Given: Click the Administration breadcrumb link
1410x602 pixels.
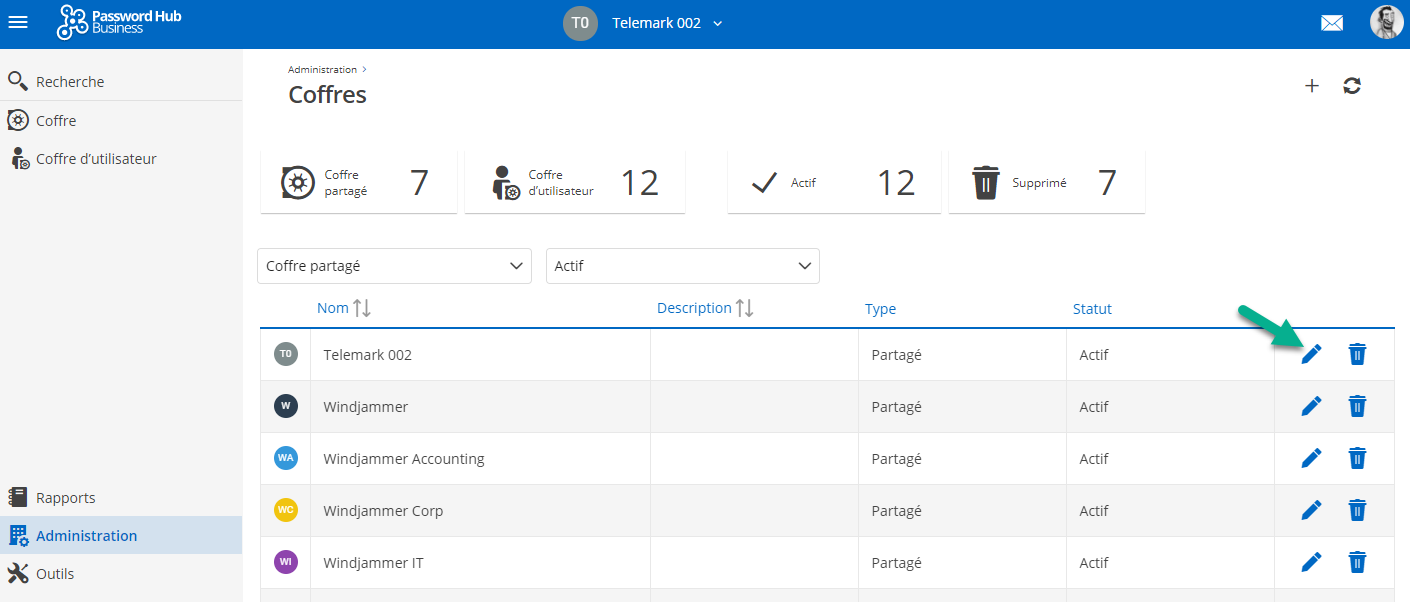Looking at the screenshot, I should [x=322, y=70].
